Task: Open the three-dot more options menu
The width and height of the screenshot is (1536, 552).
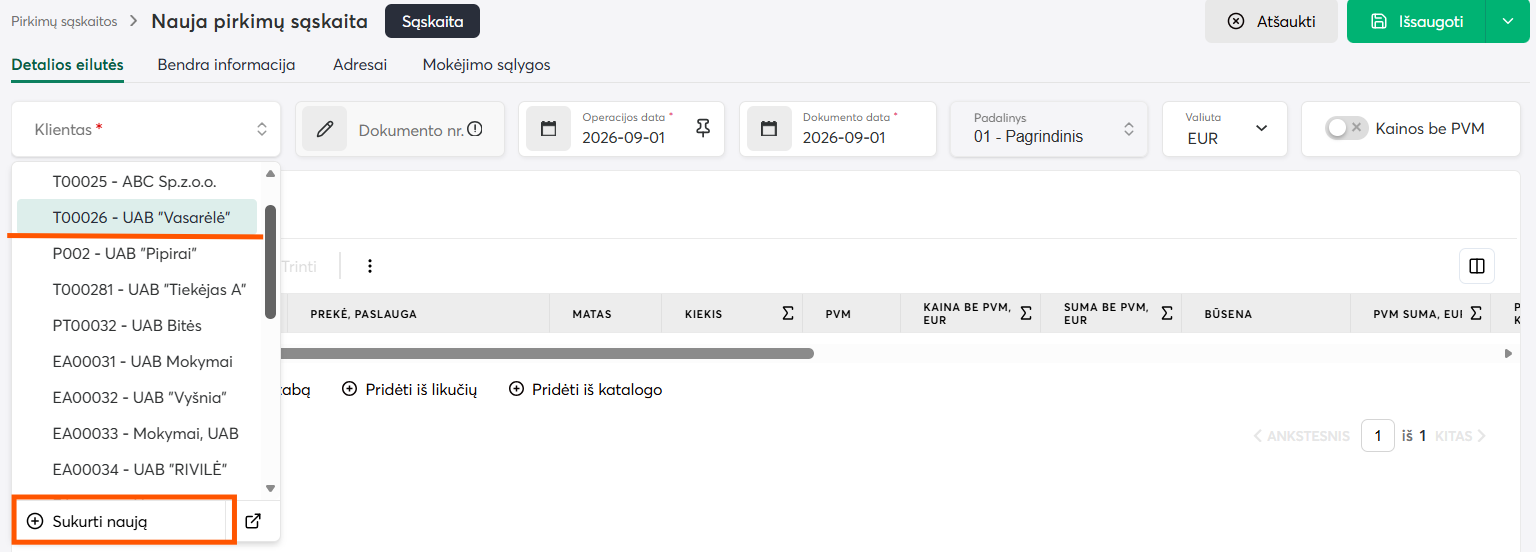Action: coord(370,266)
